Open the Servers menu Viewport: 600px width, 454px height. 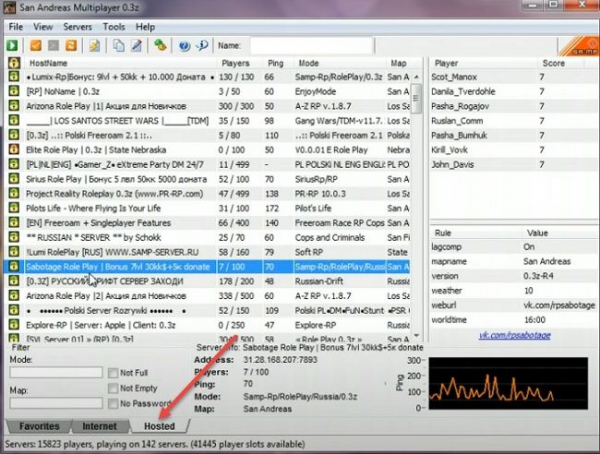coord(77,27)
